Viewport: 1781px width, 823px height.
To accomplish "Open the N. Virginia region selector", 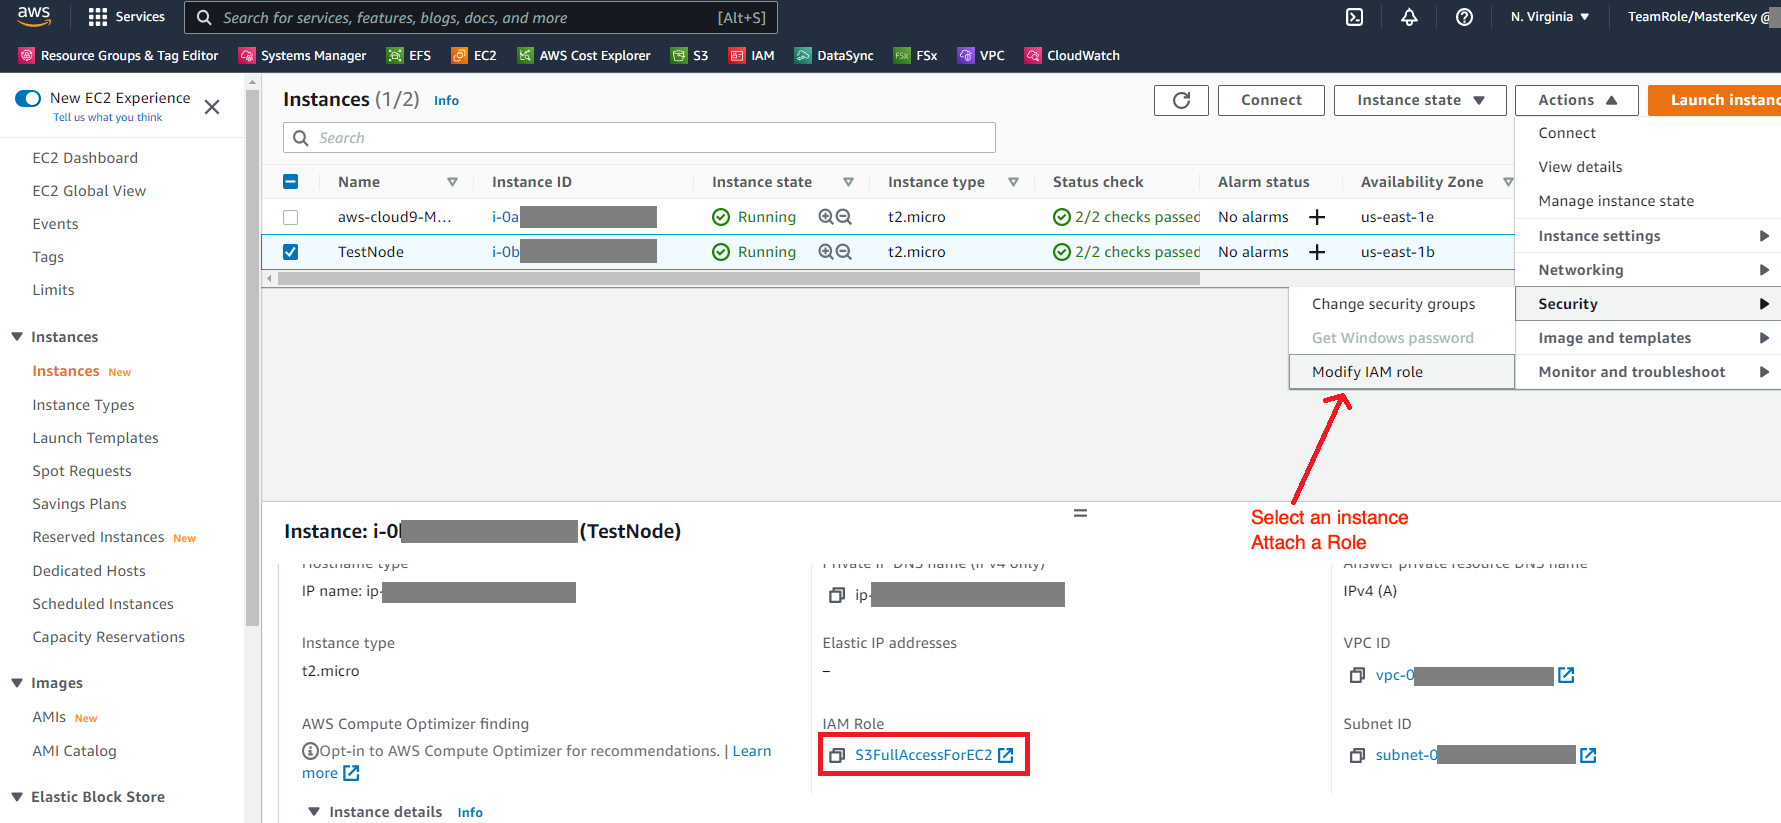I will click(1549, 17).
